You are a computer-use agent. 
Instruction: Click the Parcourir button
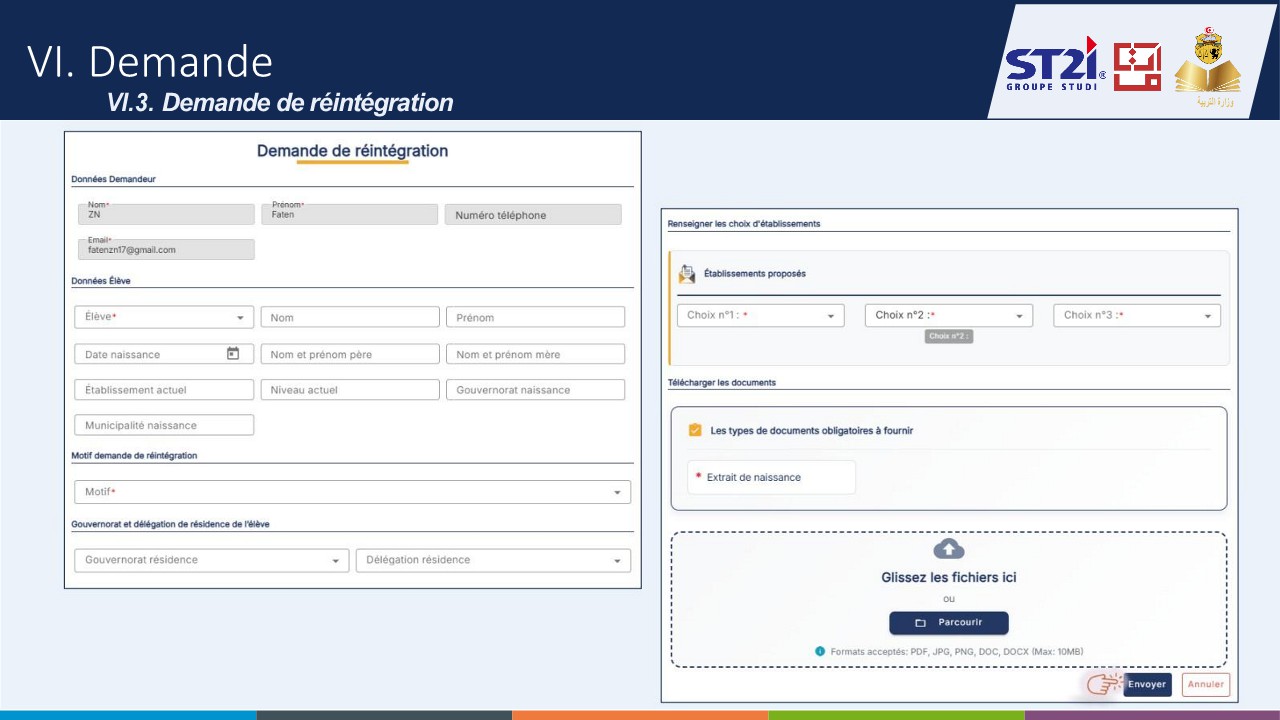pyautogui.click(x=949, y=623)
